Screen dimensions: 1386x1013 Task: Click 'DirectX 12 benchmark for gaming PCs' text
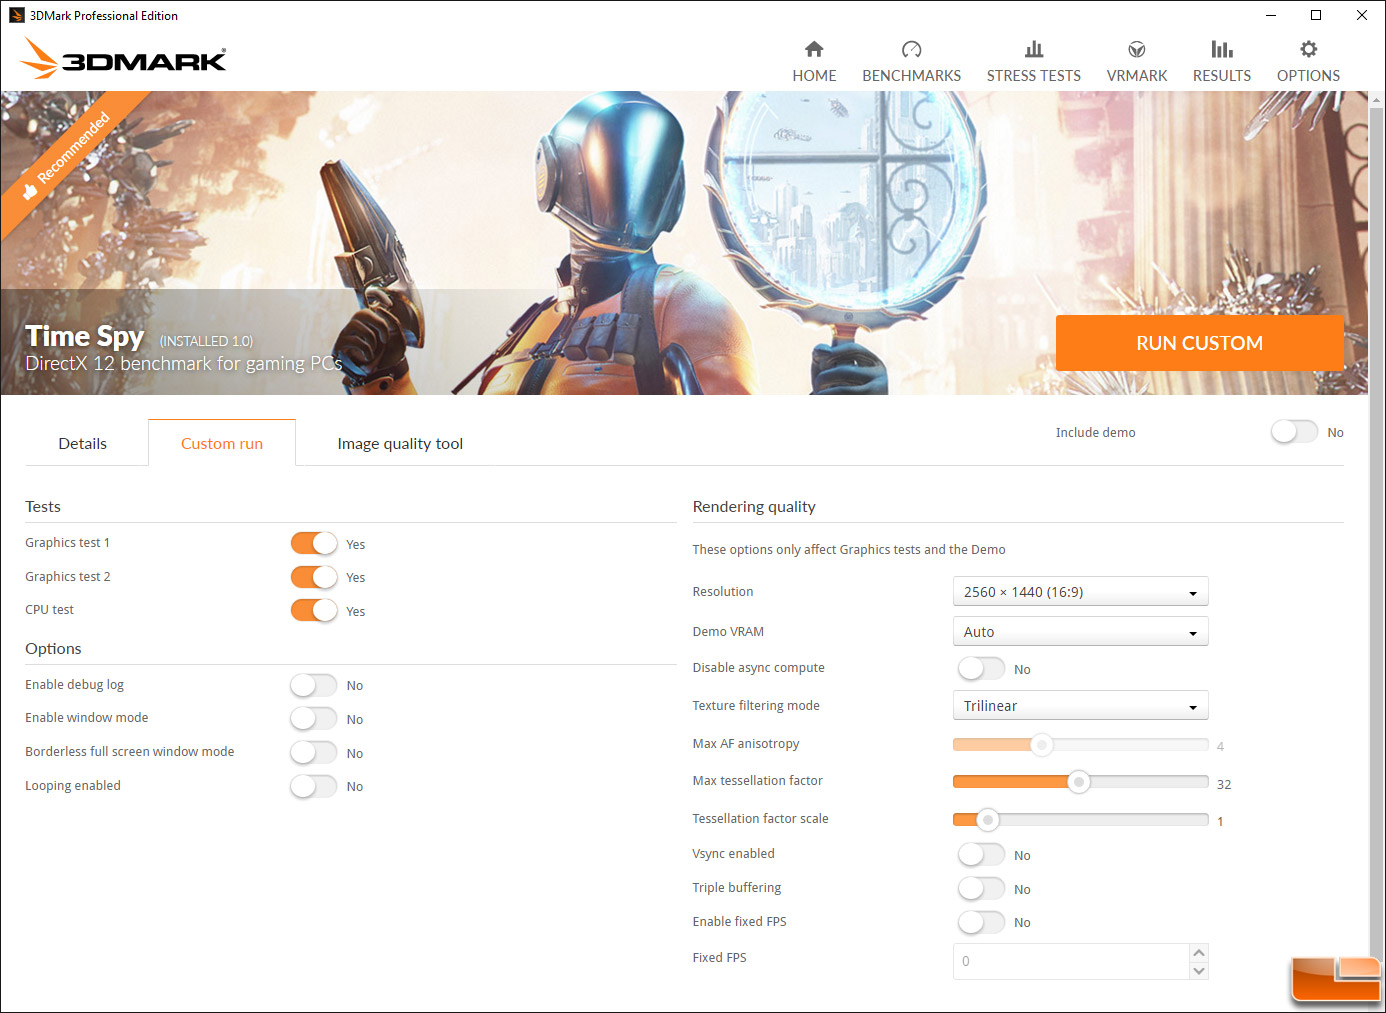coord(184,364)
